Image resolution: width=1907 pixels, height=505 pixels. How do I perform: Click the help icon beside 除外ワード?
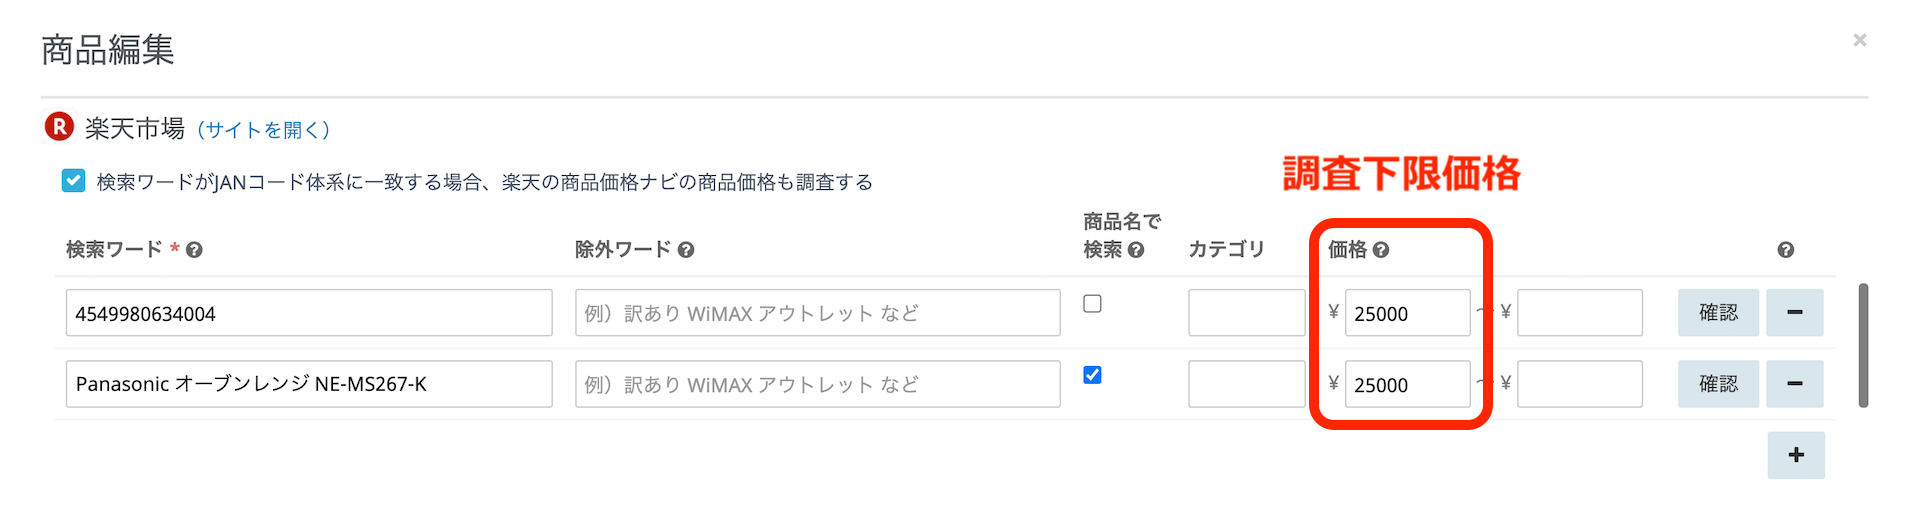click(x=686, y=250)
